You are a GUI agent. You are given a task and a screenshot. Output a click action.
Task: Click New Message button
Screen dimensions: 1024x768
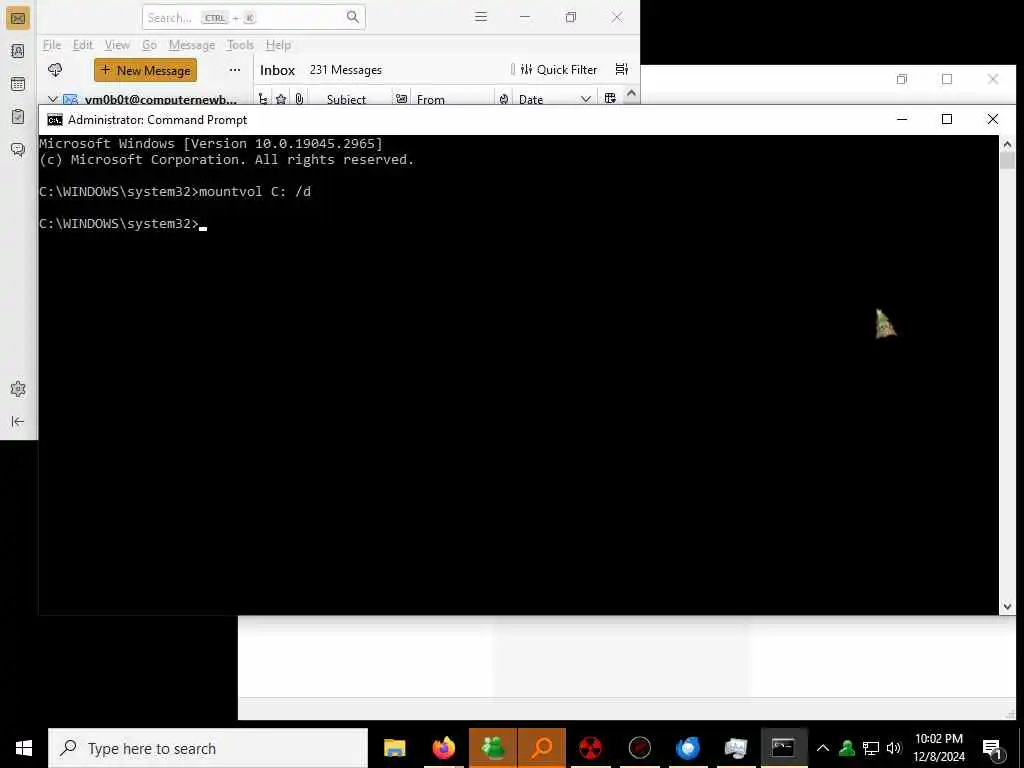tap(146, 70)
